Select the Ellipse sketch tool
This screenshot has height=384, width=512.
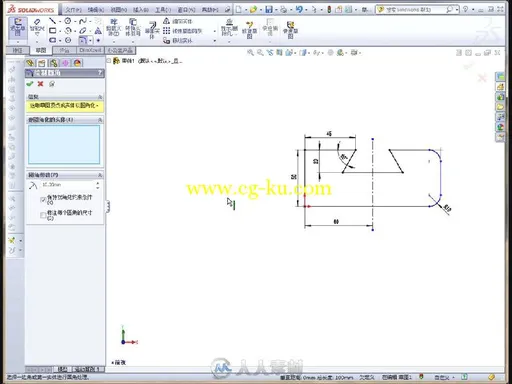pyautogui.click(x=82, y=31)
